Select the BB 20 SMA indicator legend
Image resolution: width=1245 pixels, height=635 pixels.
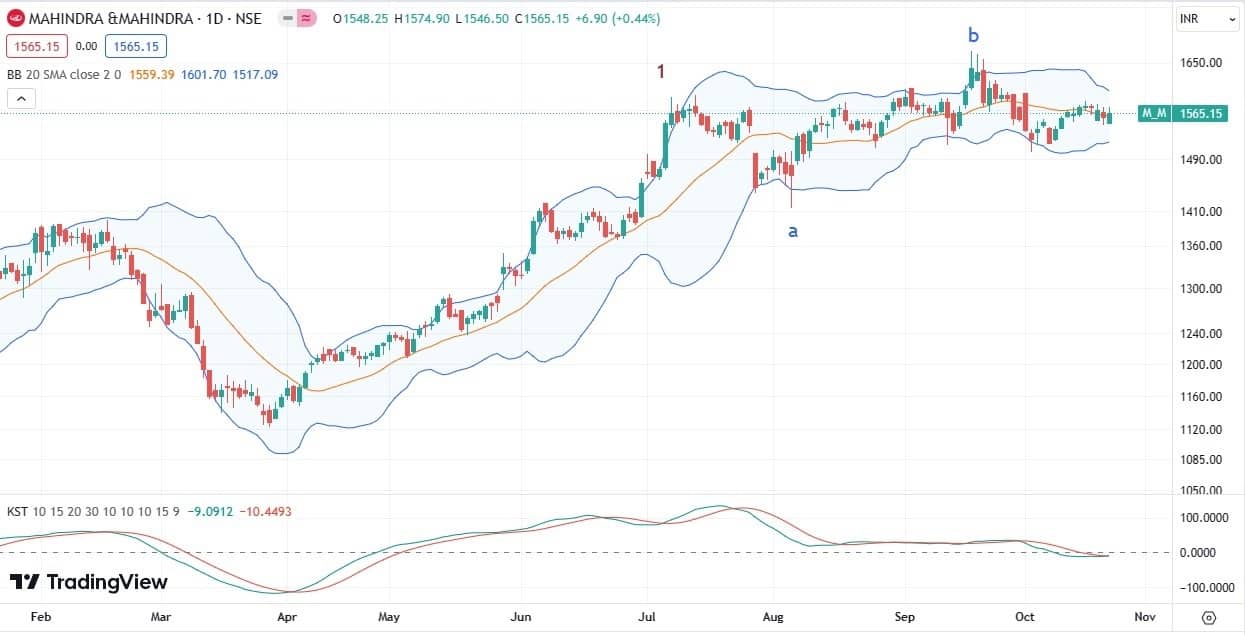(x=64, y=74)
